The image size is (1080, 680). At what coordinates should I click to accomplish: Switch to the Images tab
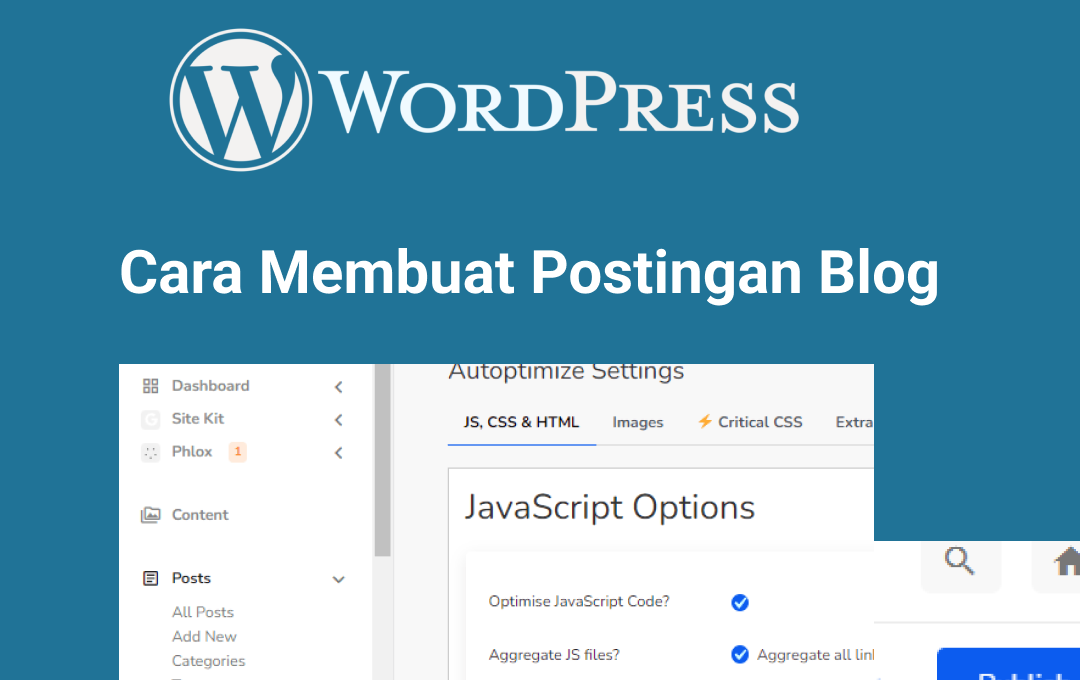tap(638, 422)
